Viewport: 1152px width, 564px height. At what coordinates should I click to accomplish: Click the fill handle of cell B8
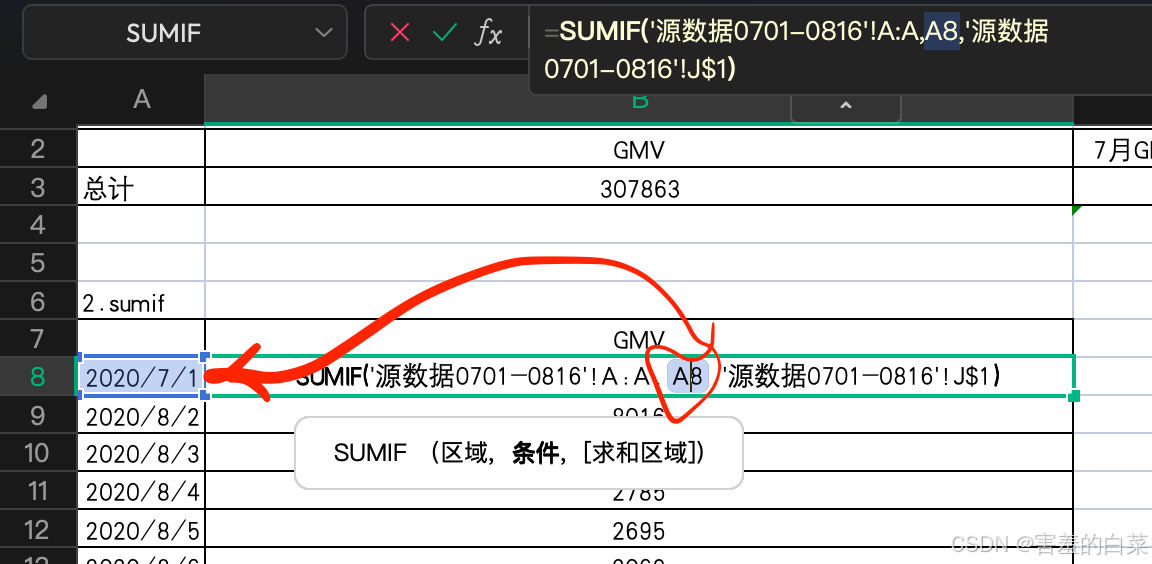tap(1073, 396)
